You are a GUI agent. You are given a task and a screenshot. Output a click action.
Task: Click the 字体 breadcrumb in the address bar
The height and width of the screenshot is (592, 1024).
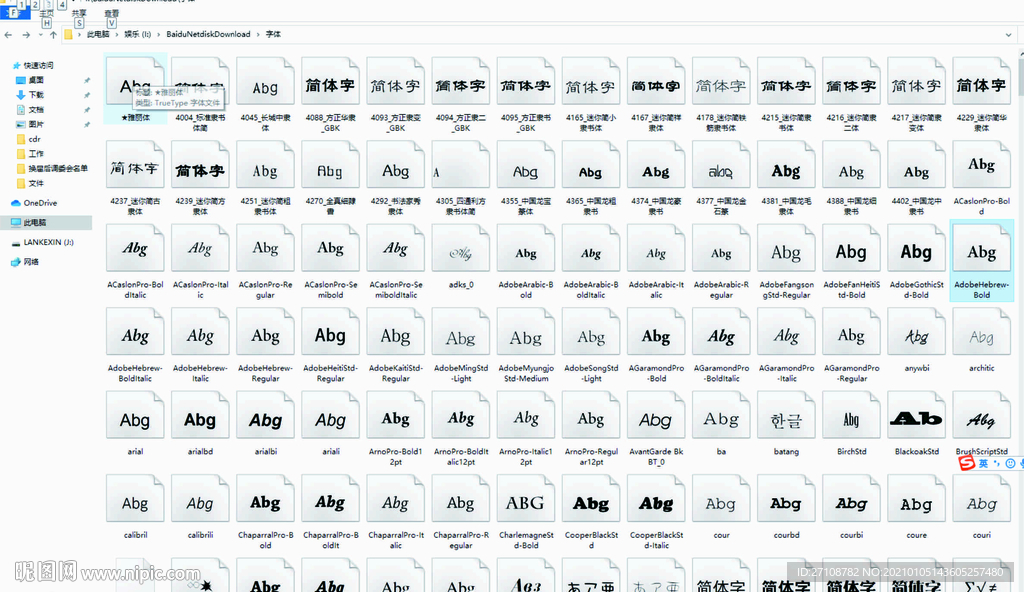pyautogui.click(x=273, y=35)
